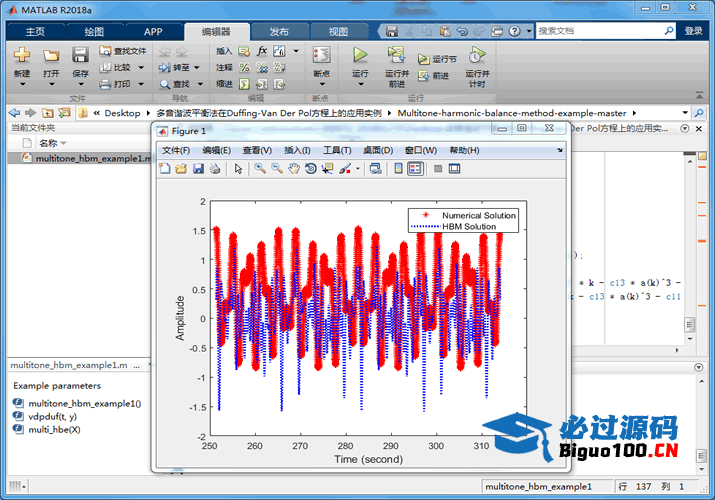Viewport: 715px width, 500px height.
Task: Click Save Figure icon in Figure 1 toolbar
Action: (x=198, y=169)
